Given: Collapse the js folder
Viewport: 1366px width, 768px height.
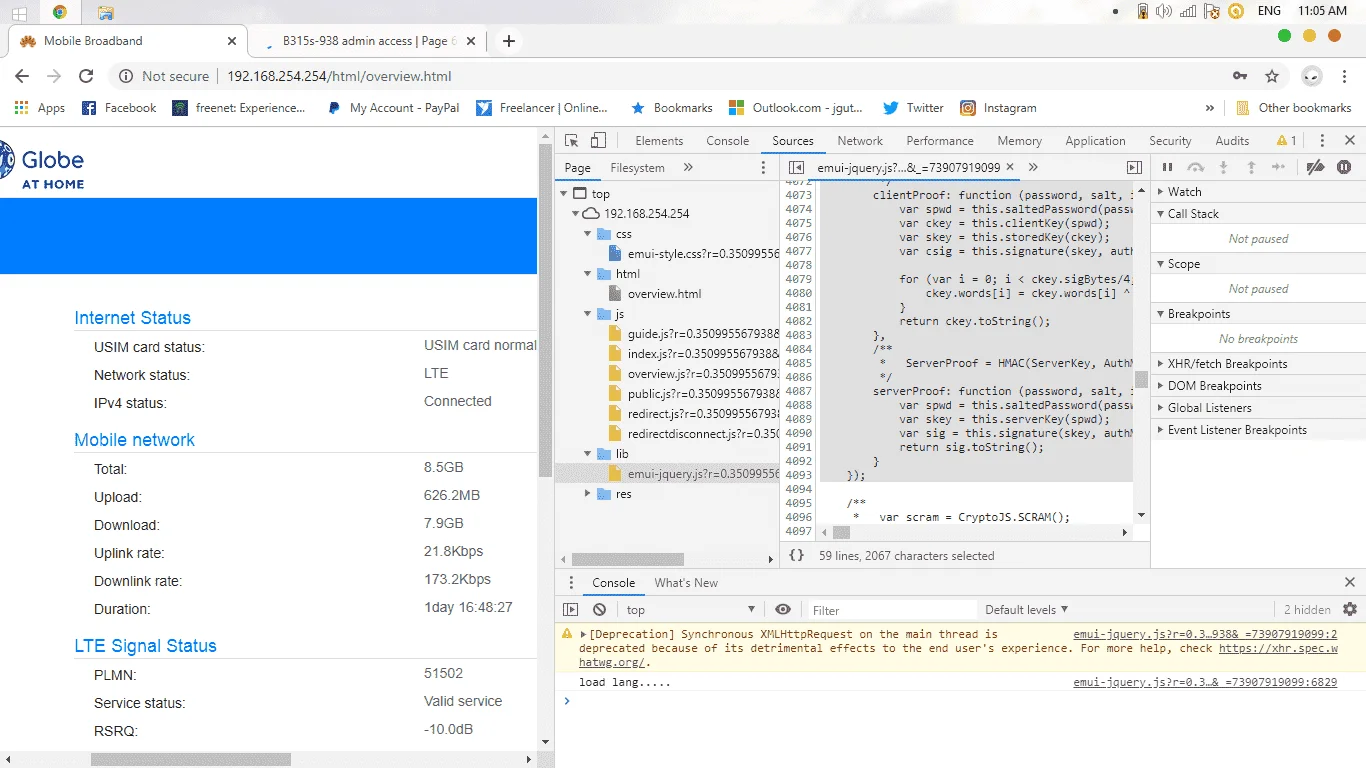Looking at the screenshot, I should pyautogui.click(x=590, y=314).
